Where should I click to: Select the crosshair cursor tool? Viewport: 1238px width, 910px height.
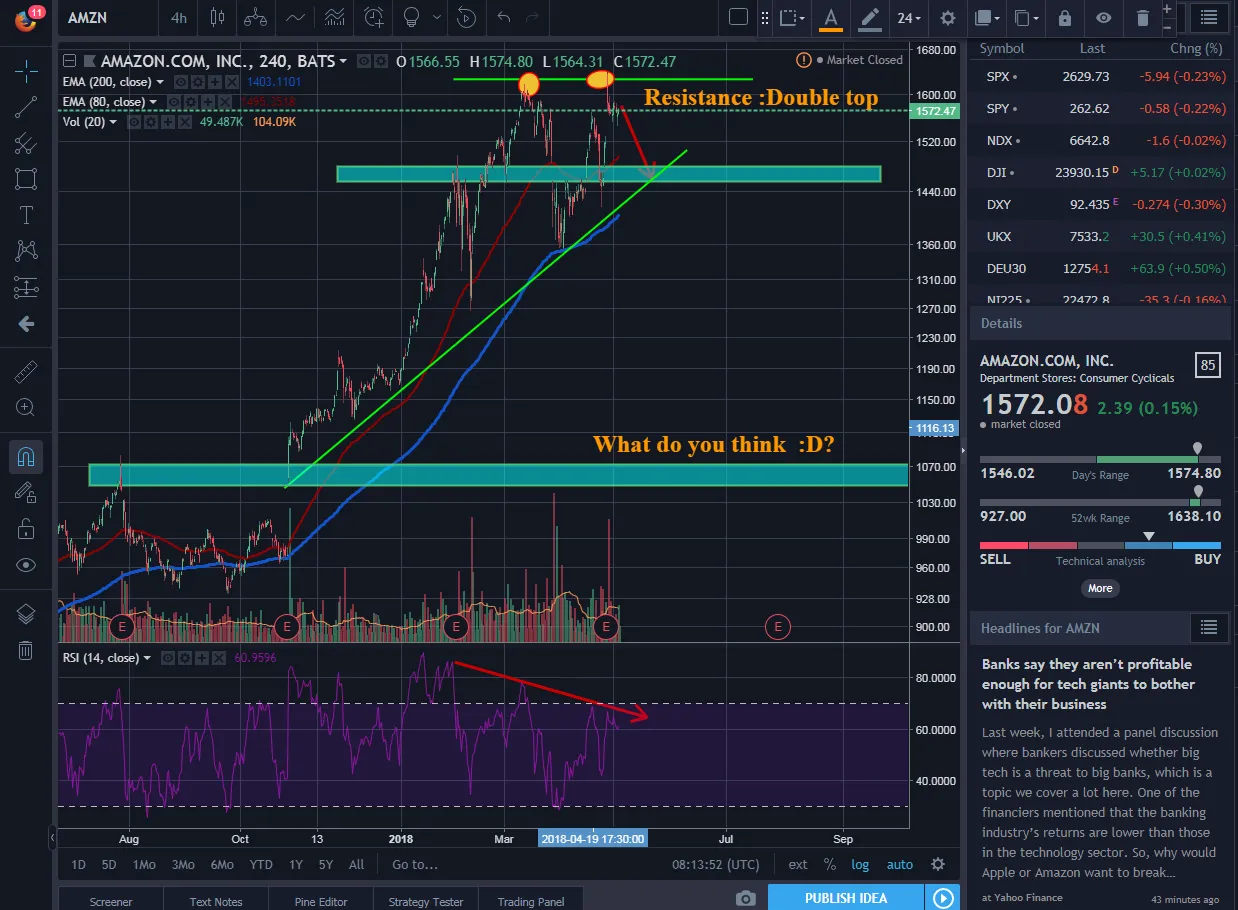pos(27,70)
